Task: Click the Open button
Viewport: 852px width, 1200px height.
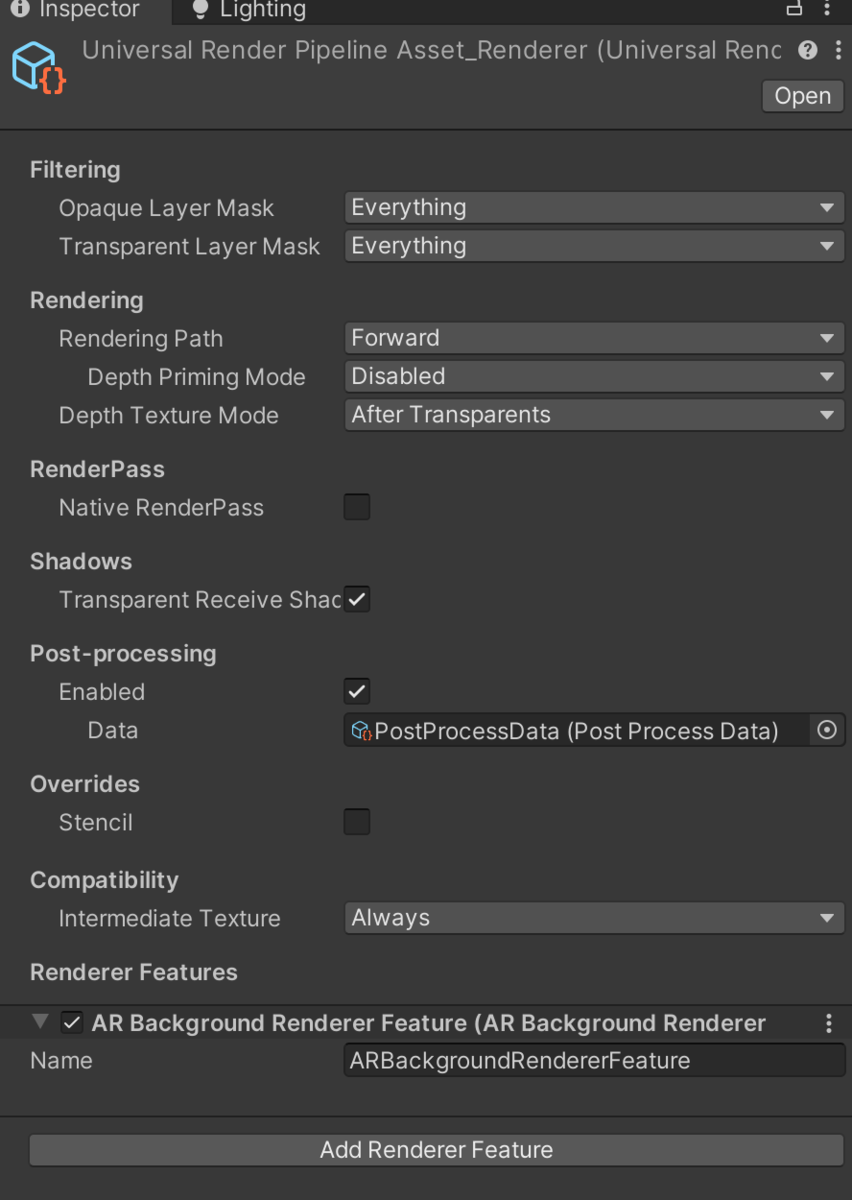Action: coord(802,96)
